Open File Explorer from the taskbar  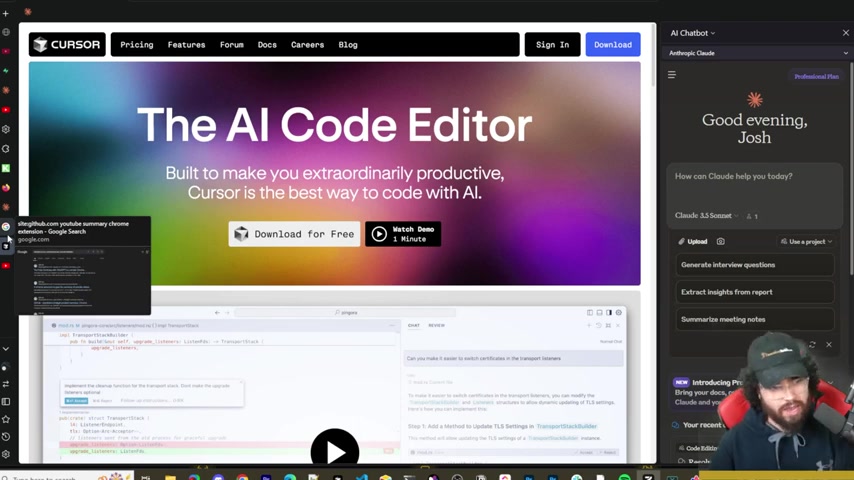(170, 477)
